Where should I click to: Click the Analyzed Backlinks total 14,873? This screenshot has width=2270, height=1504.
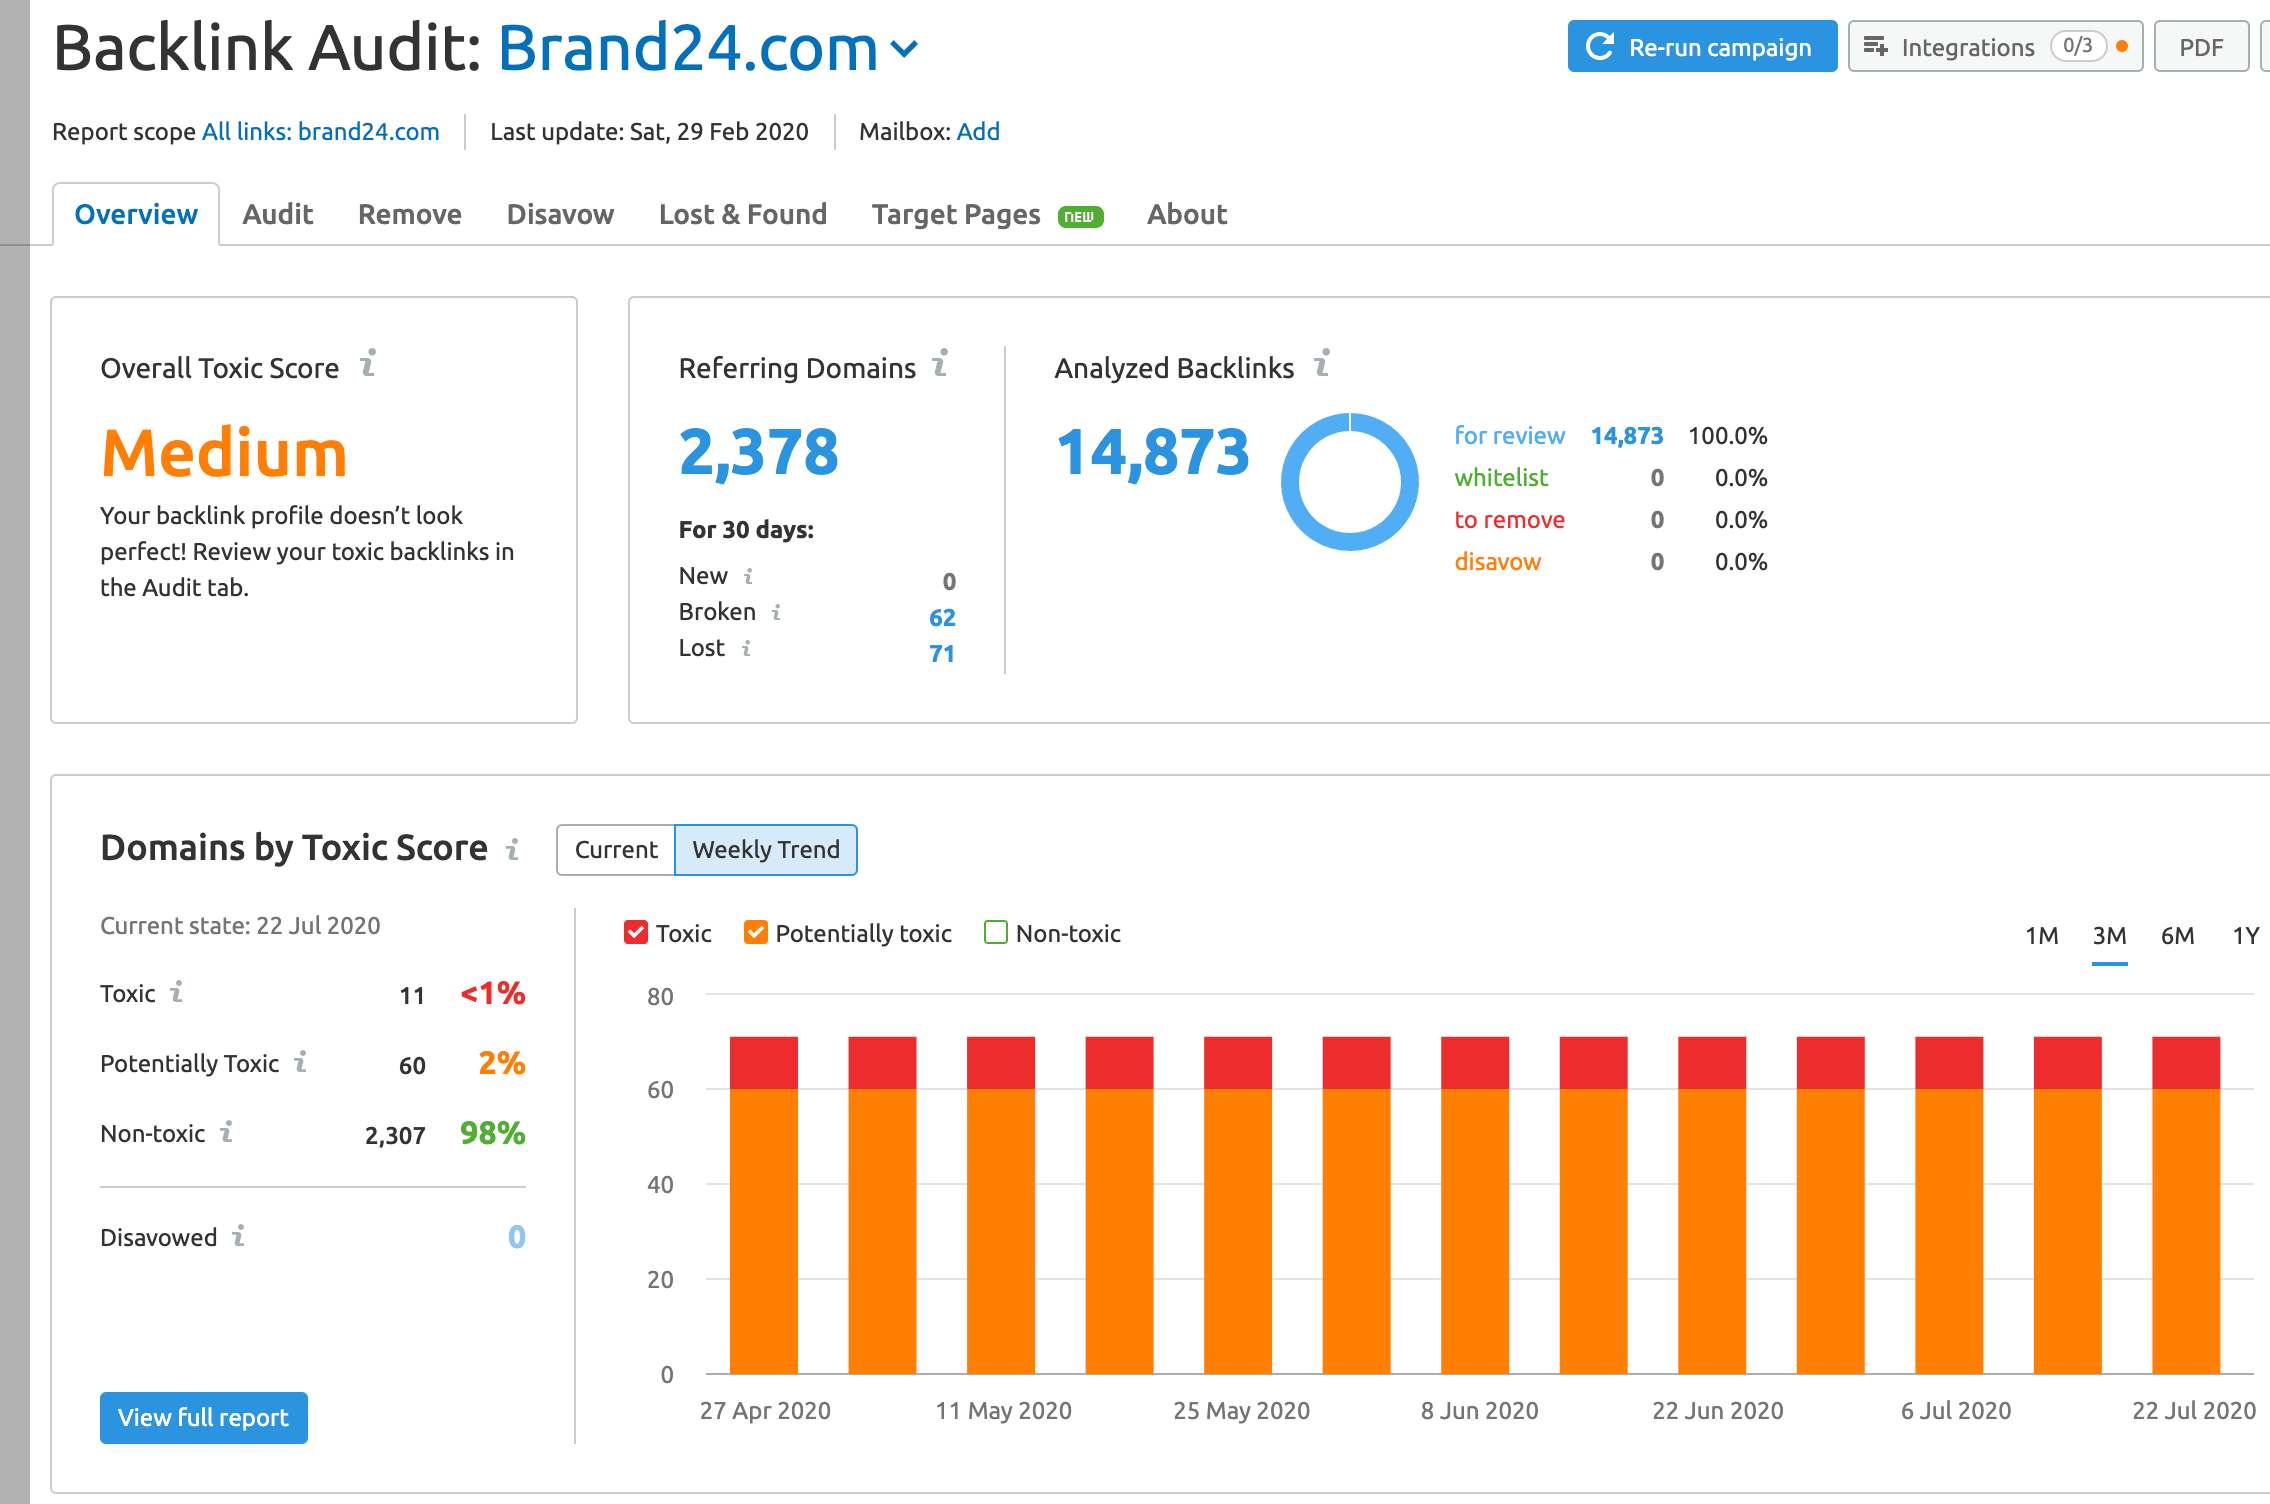point(1153,452)
